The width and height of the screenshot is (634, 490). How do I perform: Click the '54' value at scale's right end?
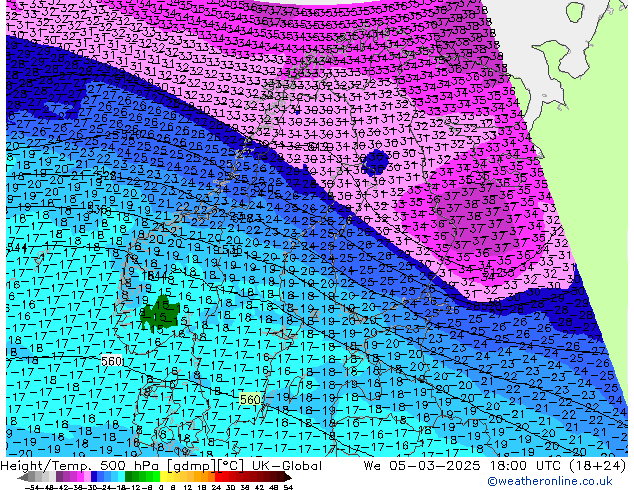[x=288, y=487]
